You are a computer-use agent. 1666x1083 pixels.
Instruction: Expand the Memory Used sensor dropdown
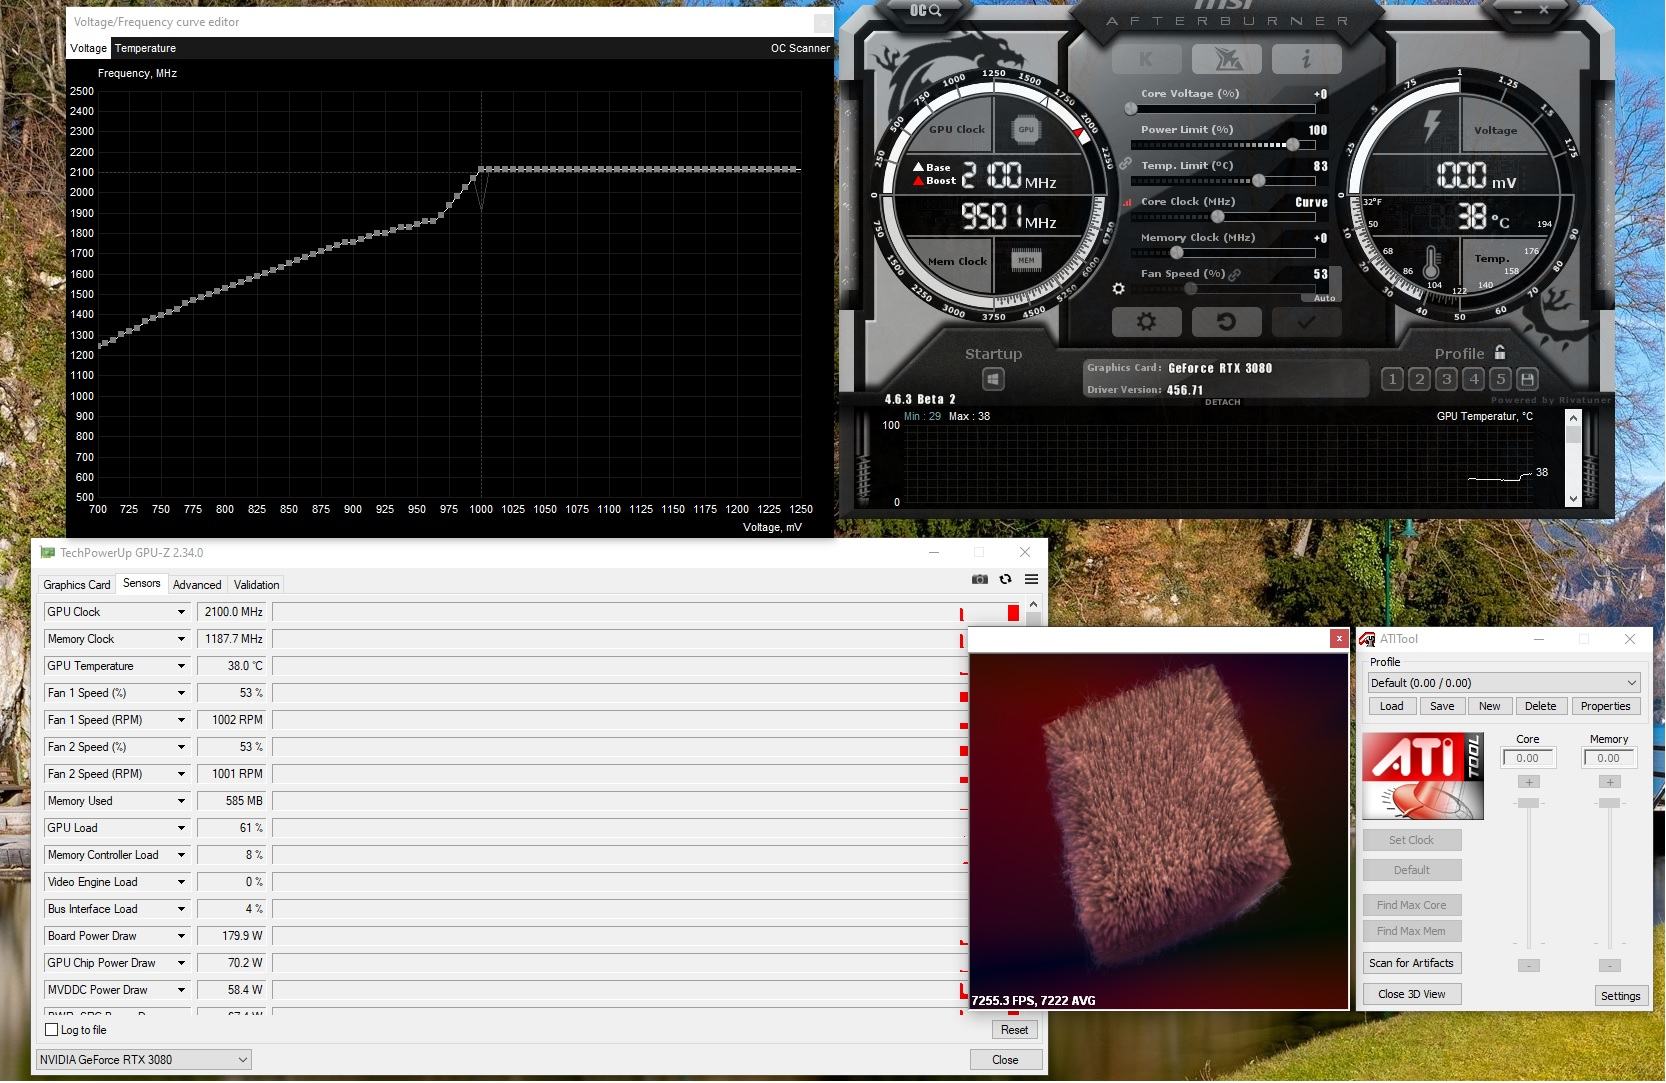tap(181, 801)
